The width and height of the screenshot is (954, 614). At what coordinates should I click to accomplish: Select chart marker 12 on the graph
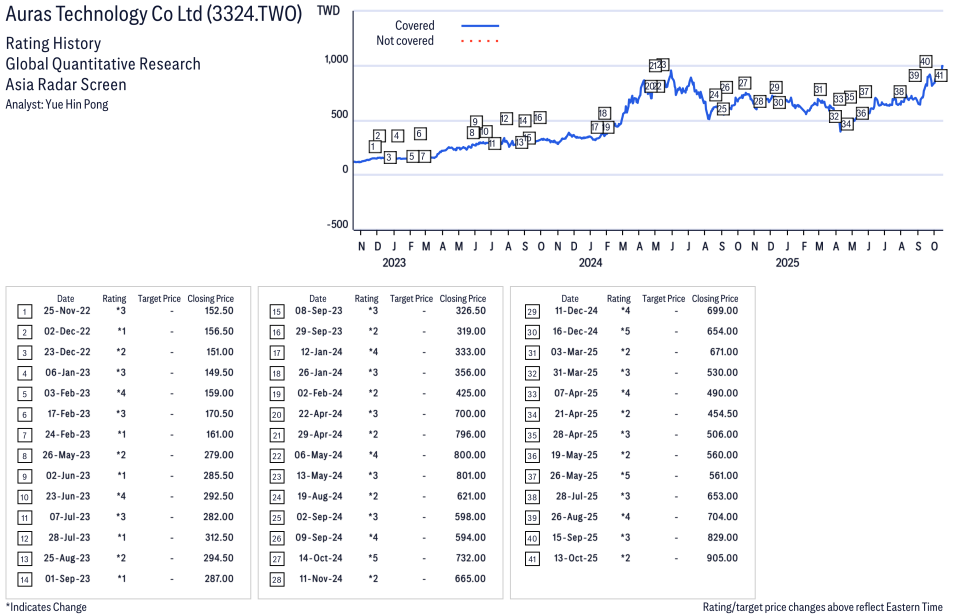coord(506,119)
